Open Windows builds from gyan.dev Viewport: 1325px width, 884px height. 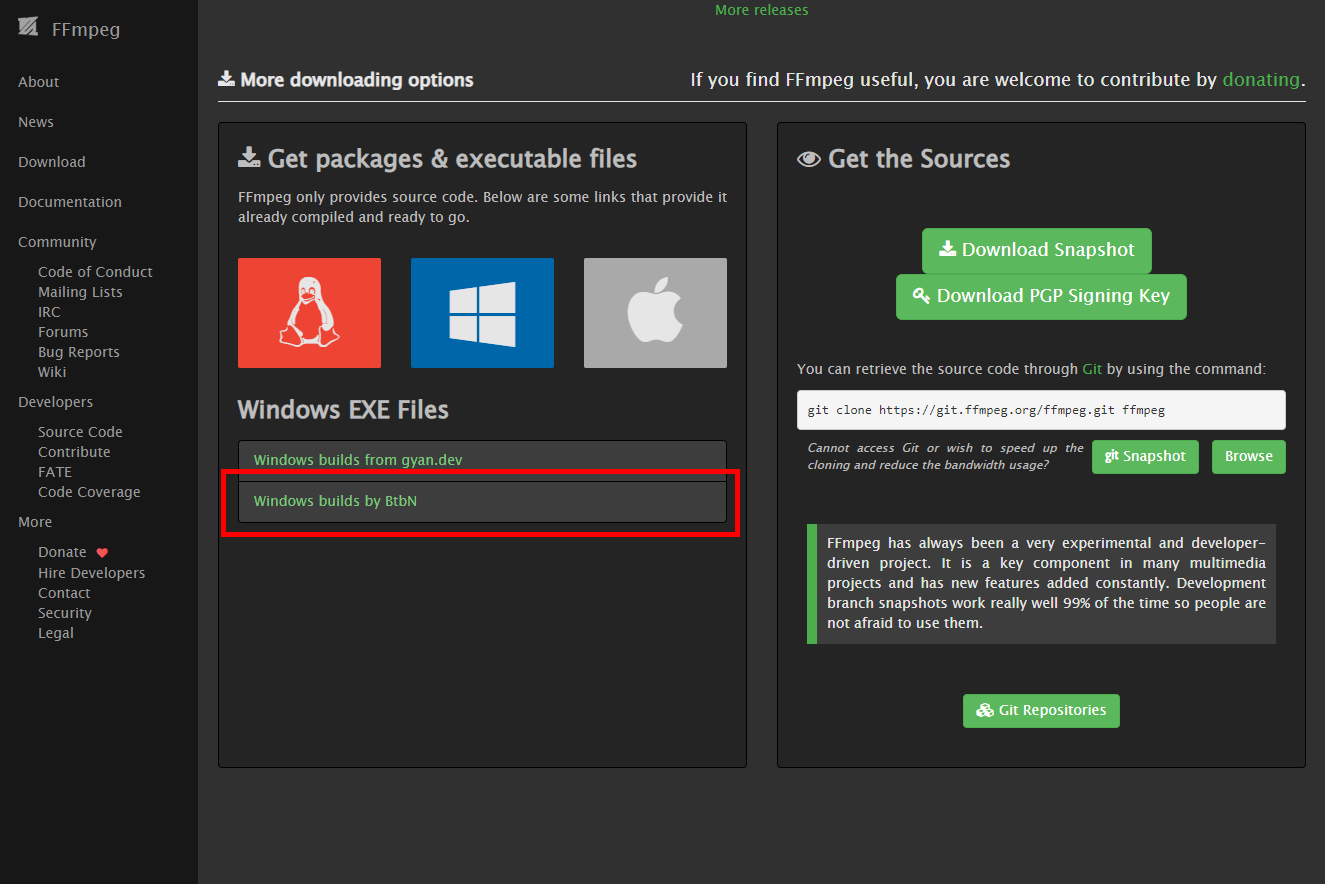click(482, 460)
